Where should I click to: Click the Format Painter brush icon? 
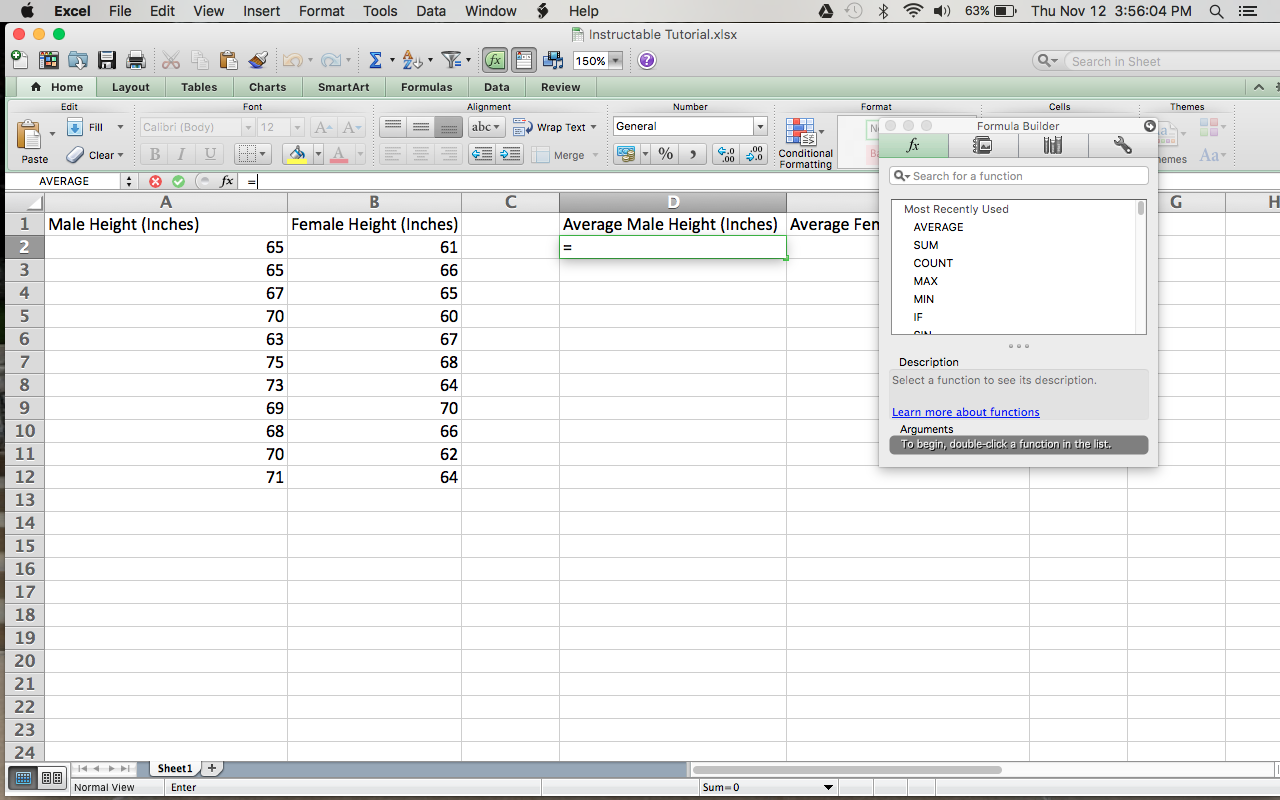(258, 60)
